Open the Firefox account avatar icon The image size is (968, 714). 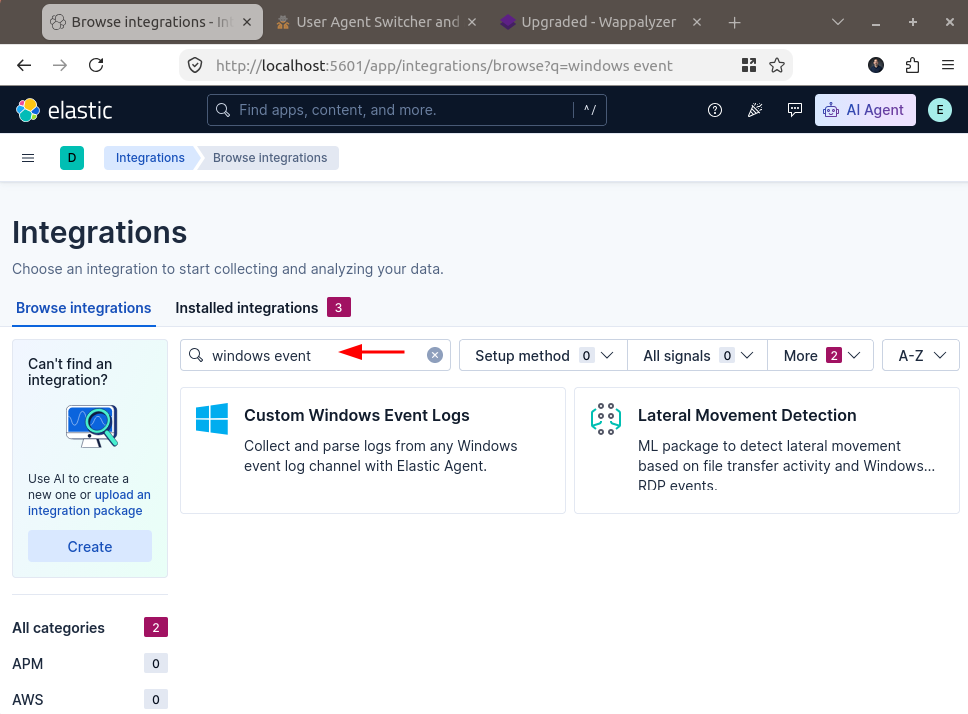[875, 65]
